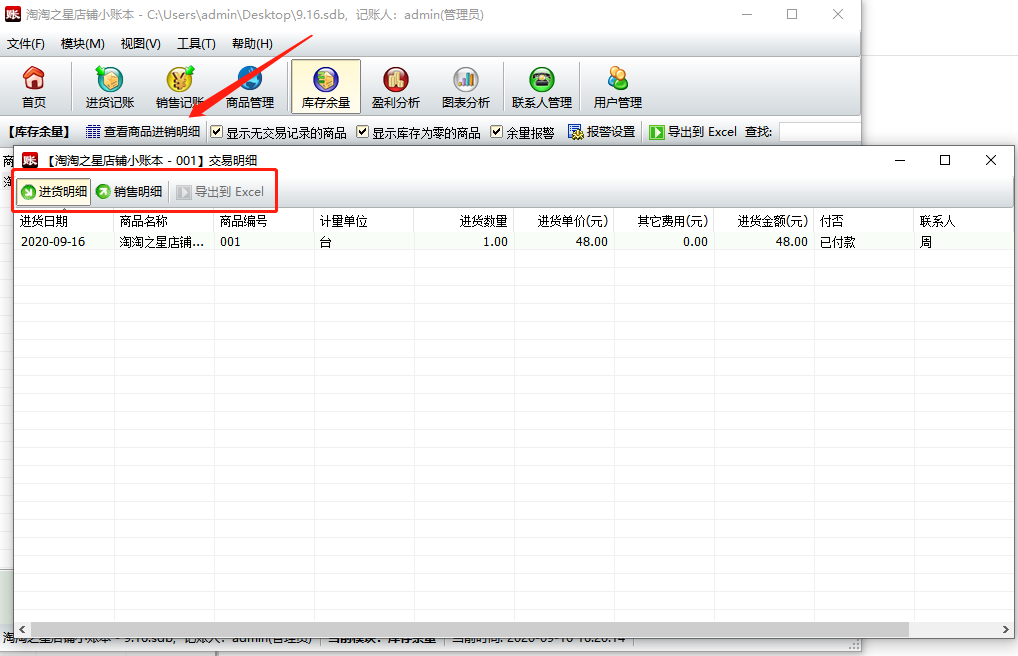Click 查看商品进销明细 toolbar button
This screenshot has width=1018, height=656.
tap(143, 132)
